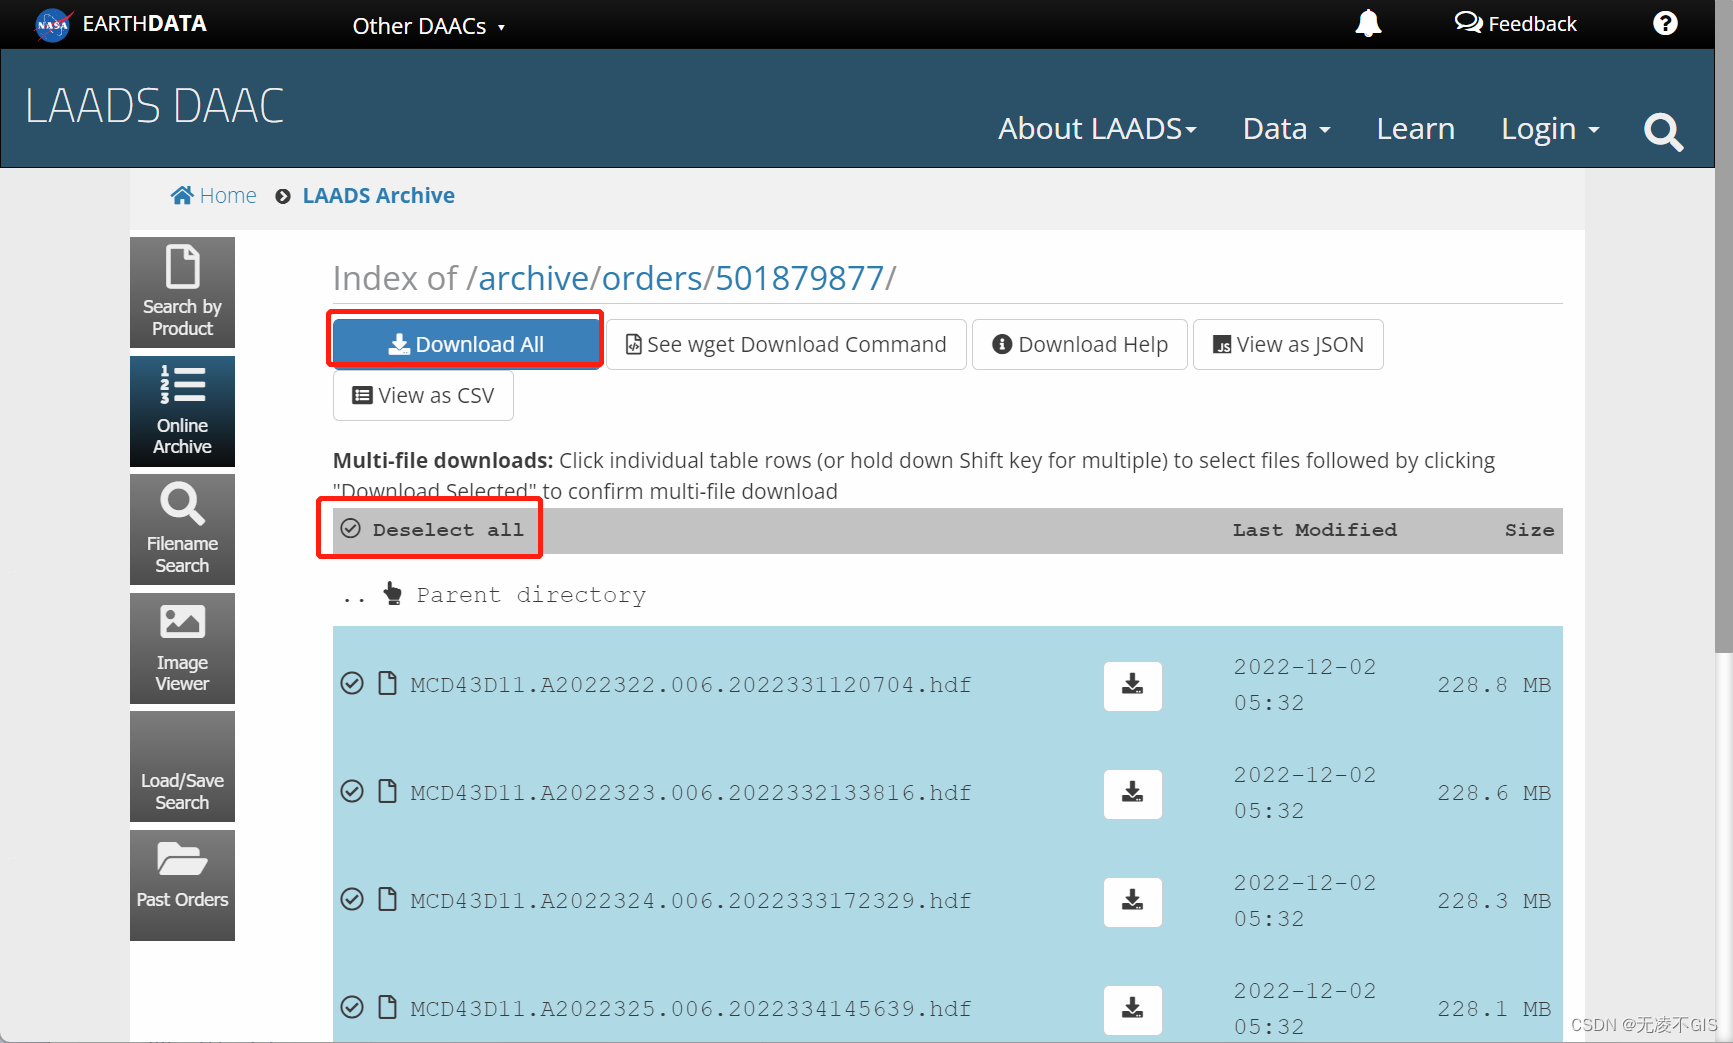This screenshot has height=1043, width=1733.
Task: Deselect the MCD43D11.A2022325 file checkmark
Action: 352,1008
